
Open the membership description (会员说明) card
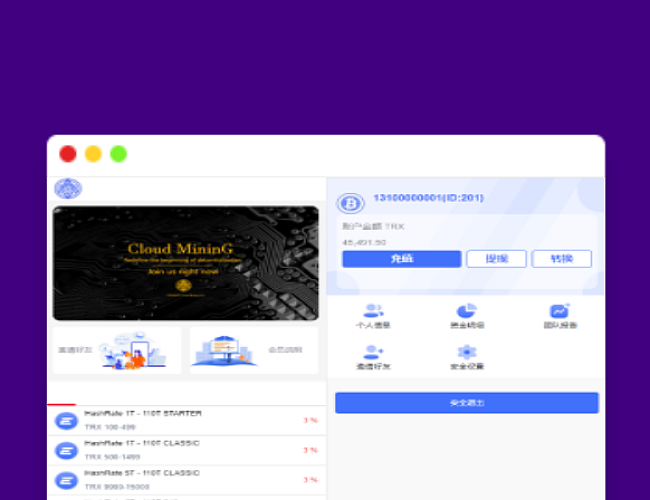tap(254, 350)
